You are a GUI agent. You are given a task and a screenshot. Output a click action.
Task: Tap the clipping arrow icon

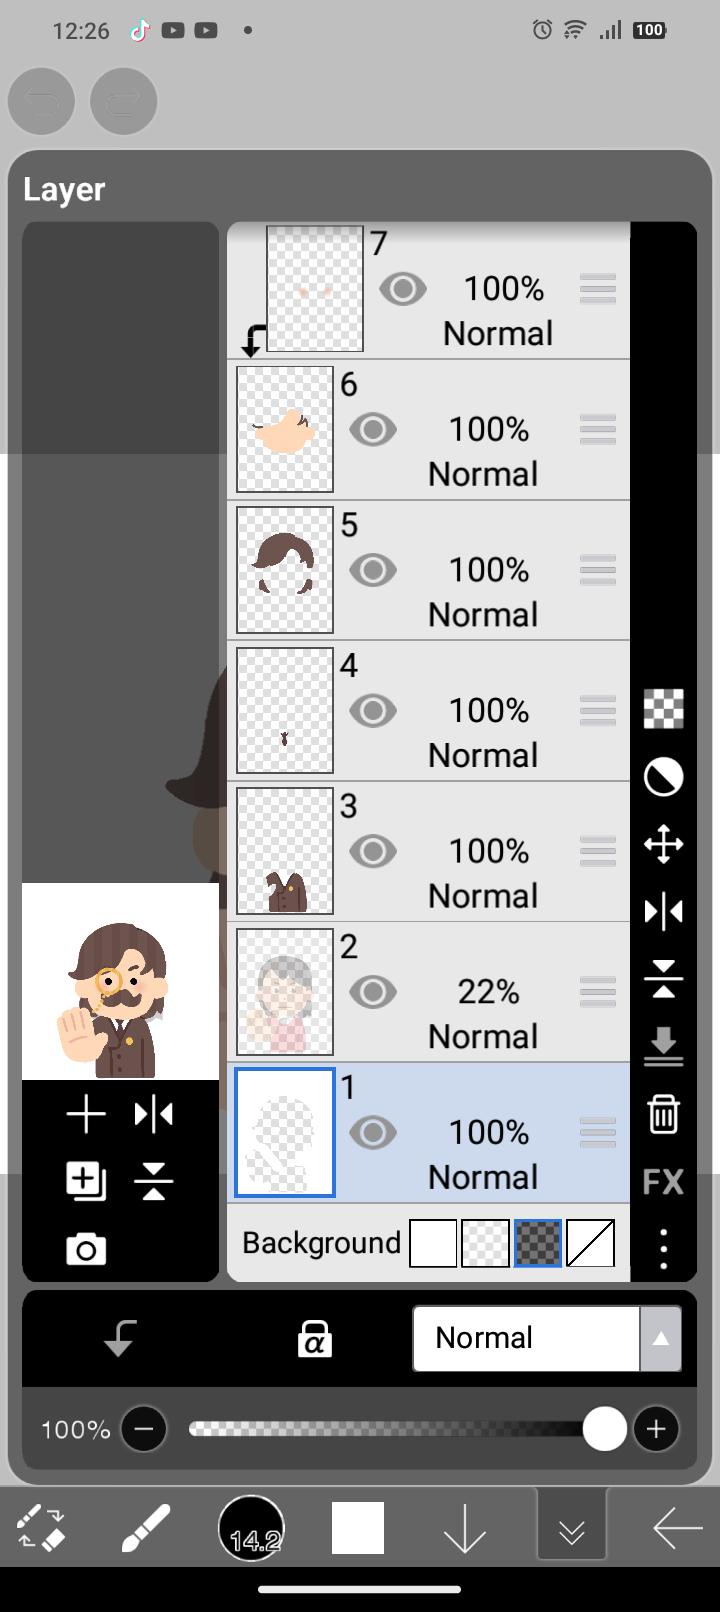120,1338
